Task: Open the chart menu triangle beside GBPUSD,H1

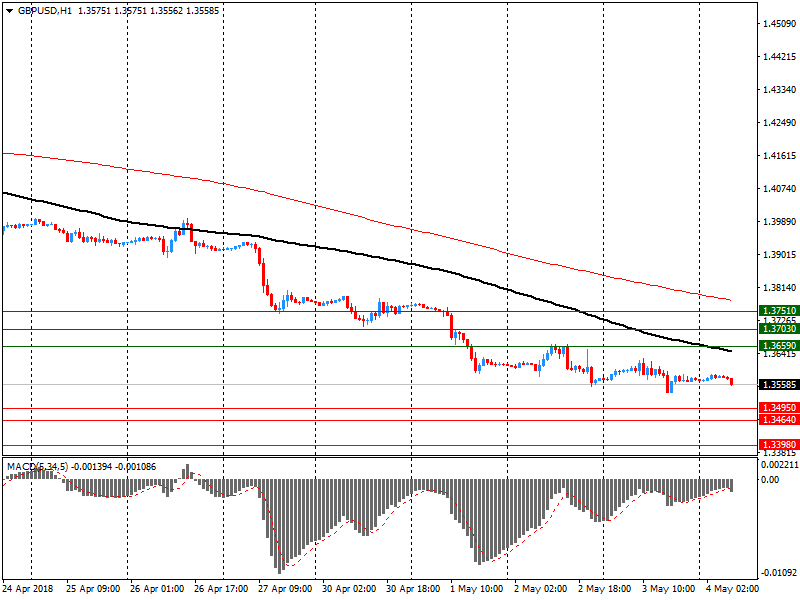Action: pos(9,11)
